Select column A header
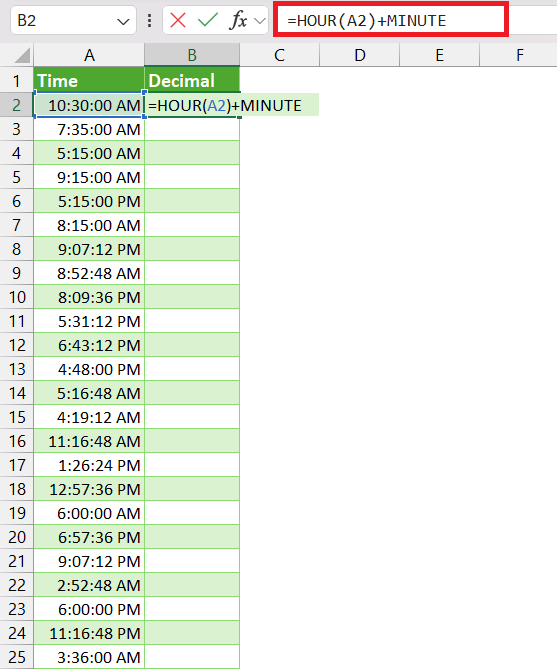Image resolution: width=557 pixels, height=669 pixels. tap(89, 55)
